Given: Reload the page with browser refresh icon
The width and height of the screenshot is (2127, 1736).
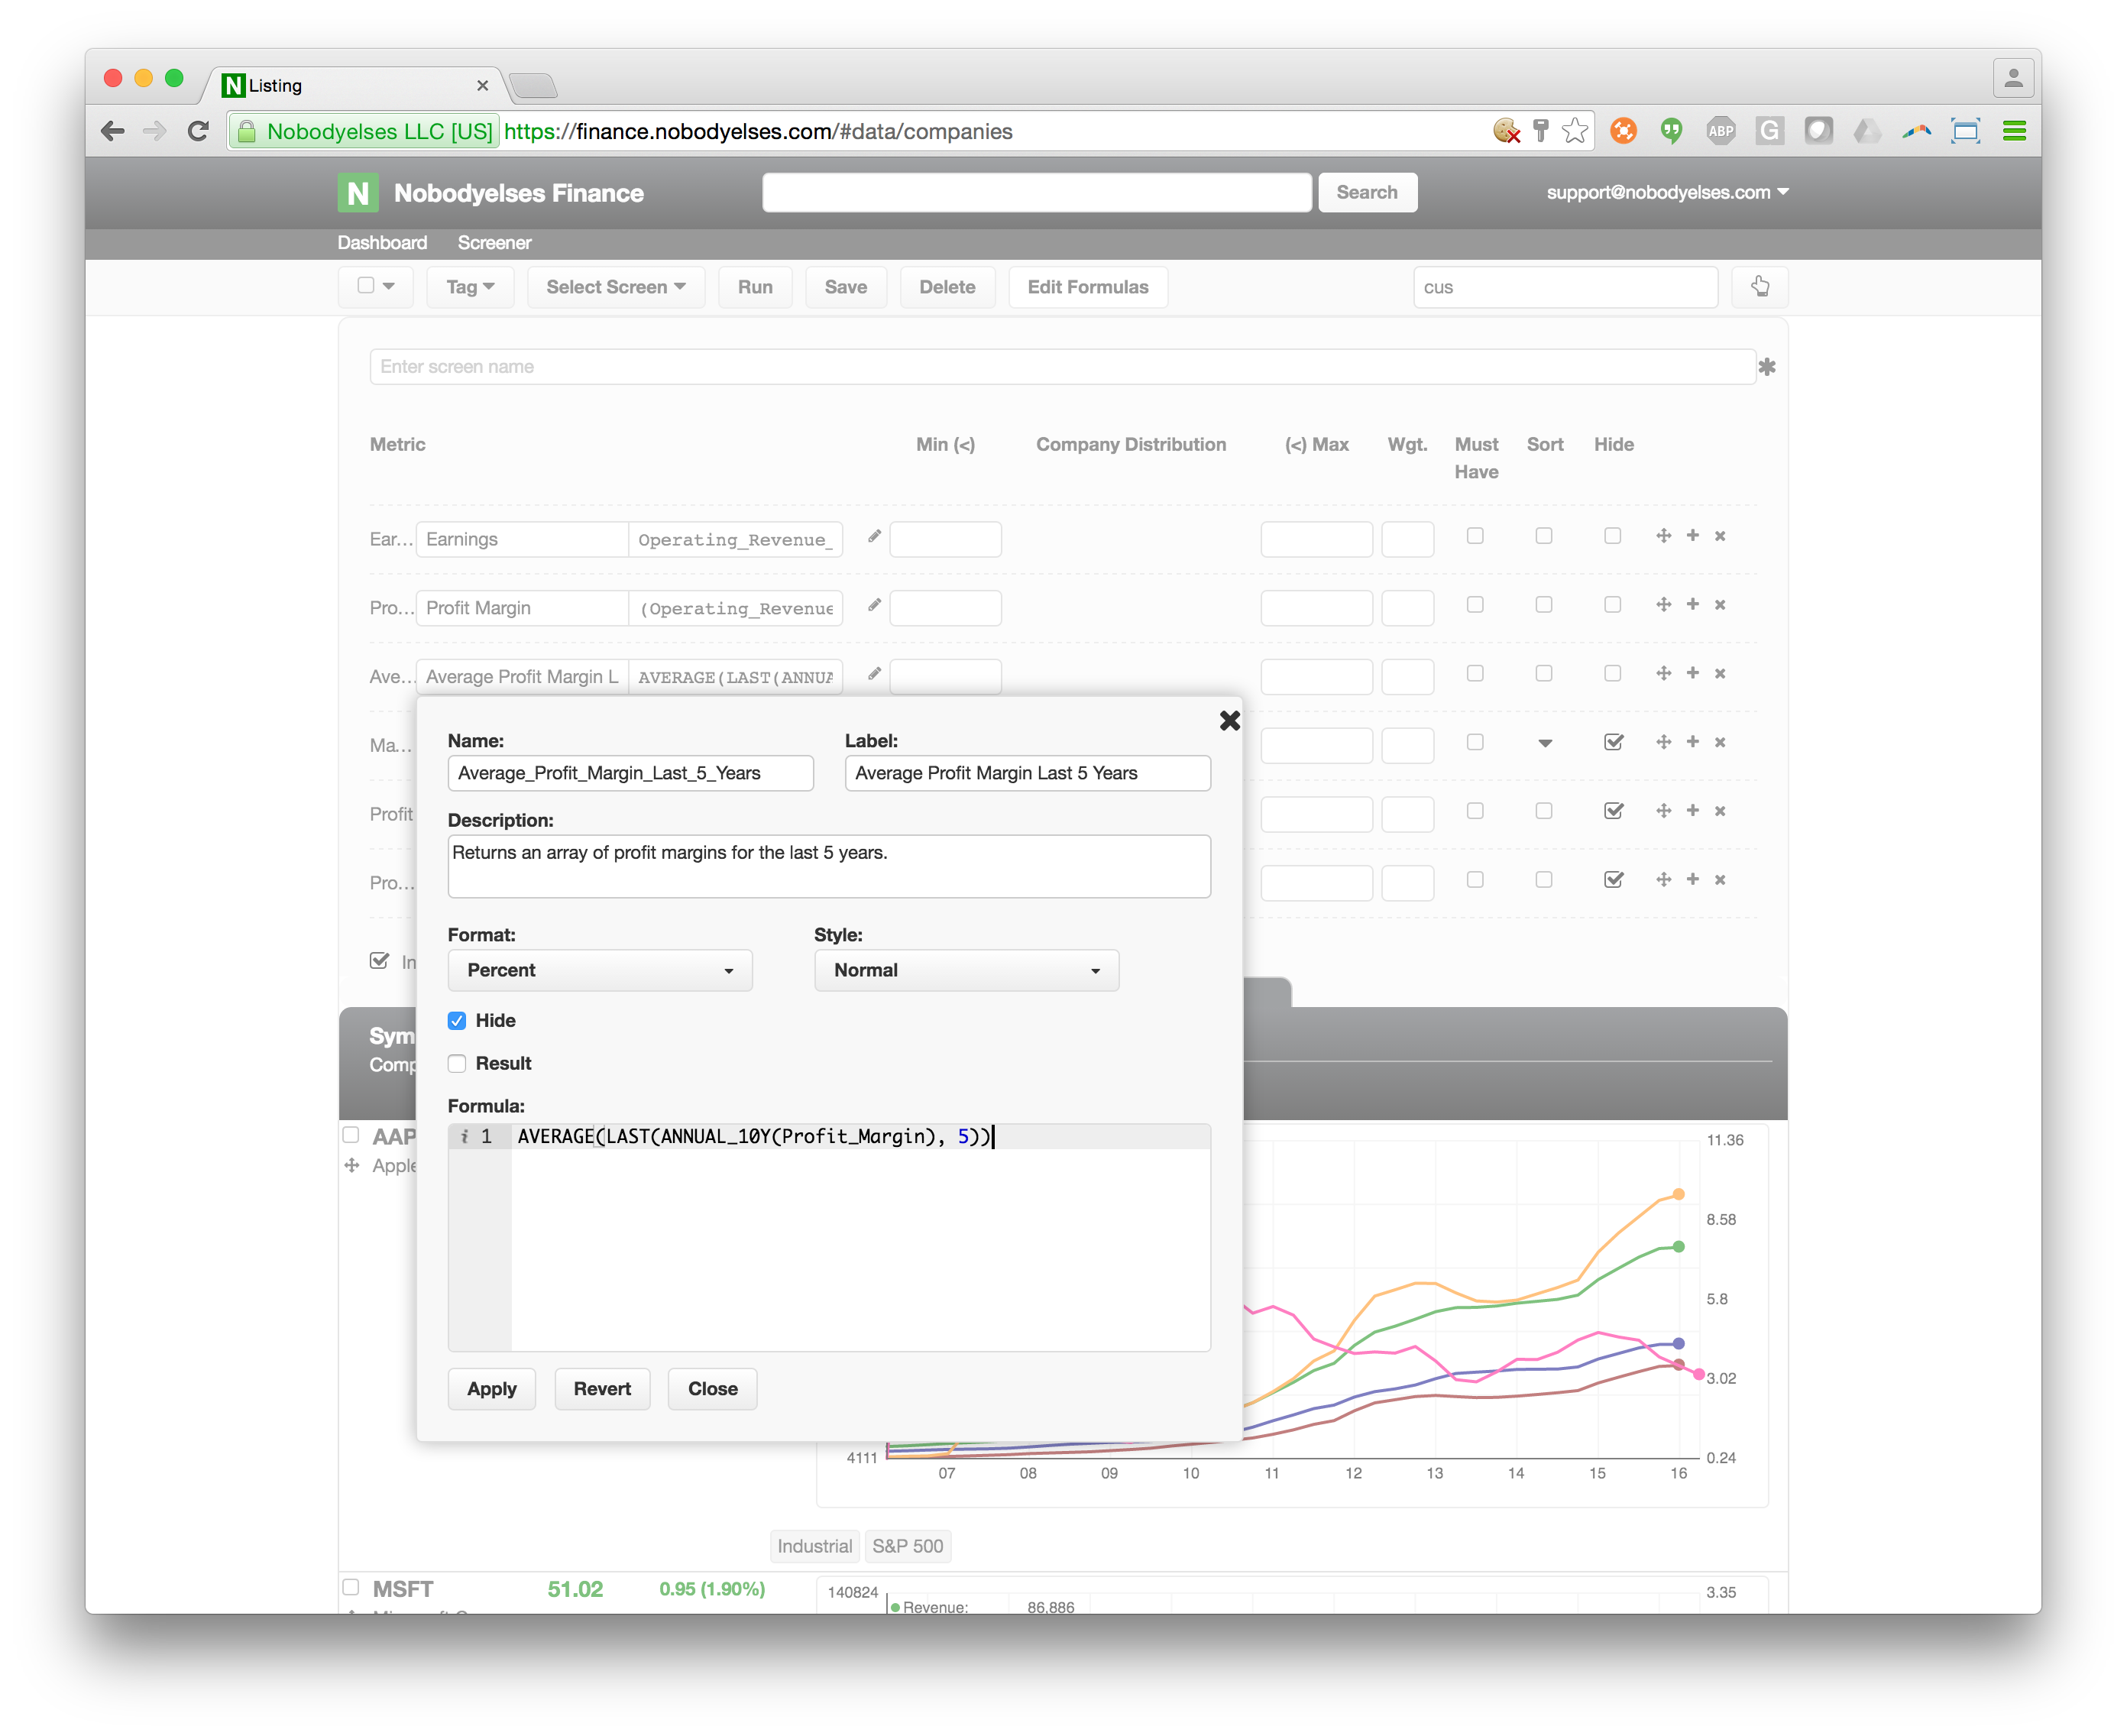Looking at the screenshot, I should click(198, 131).
